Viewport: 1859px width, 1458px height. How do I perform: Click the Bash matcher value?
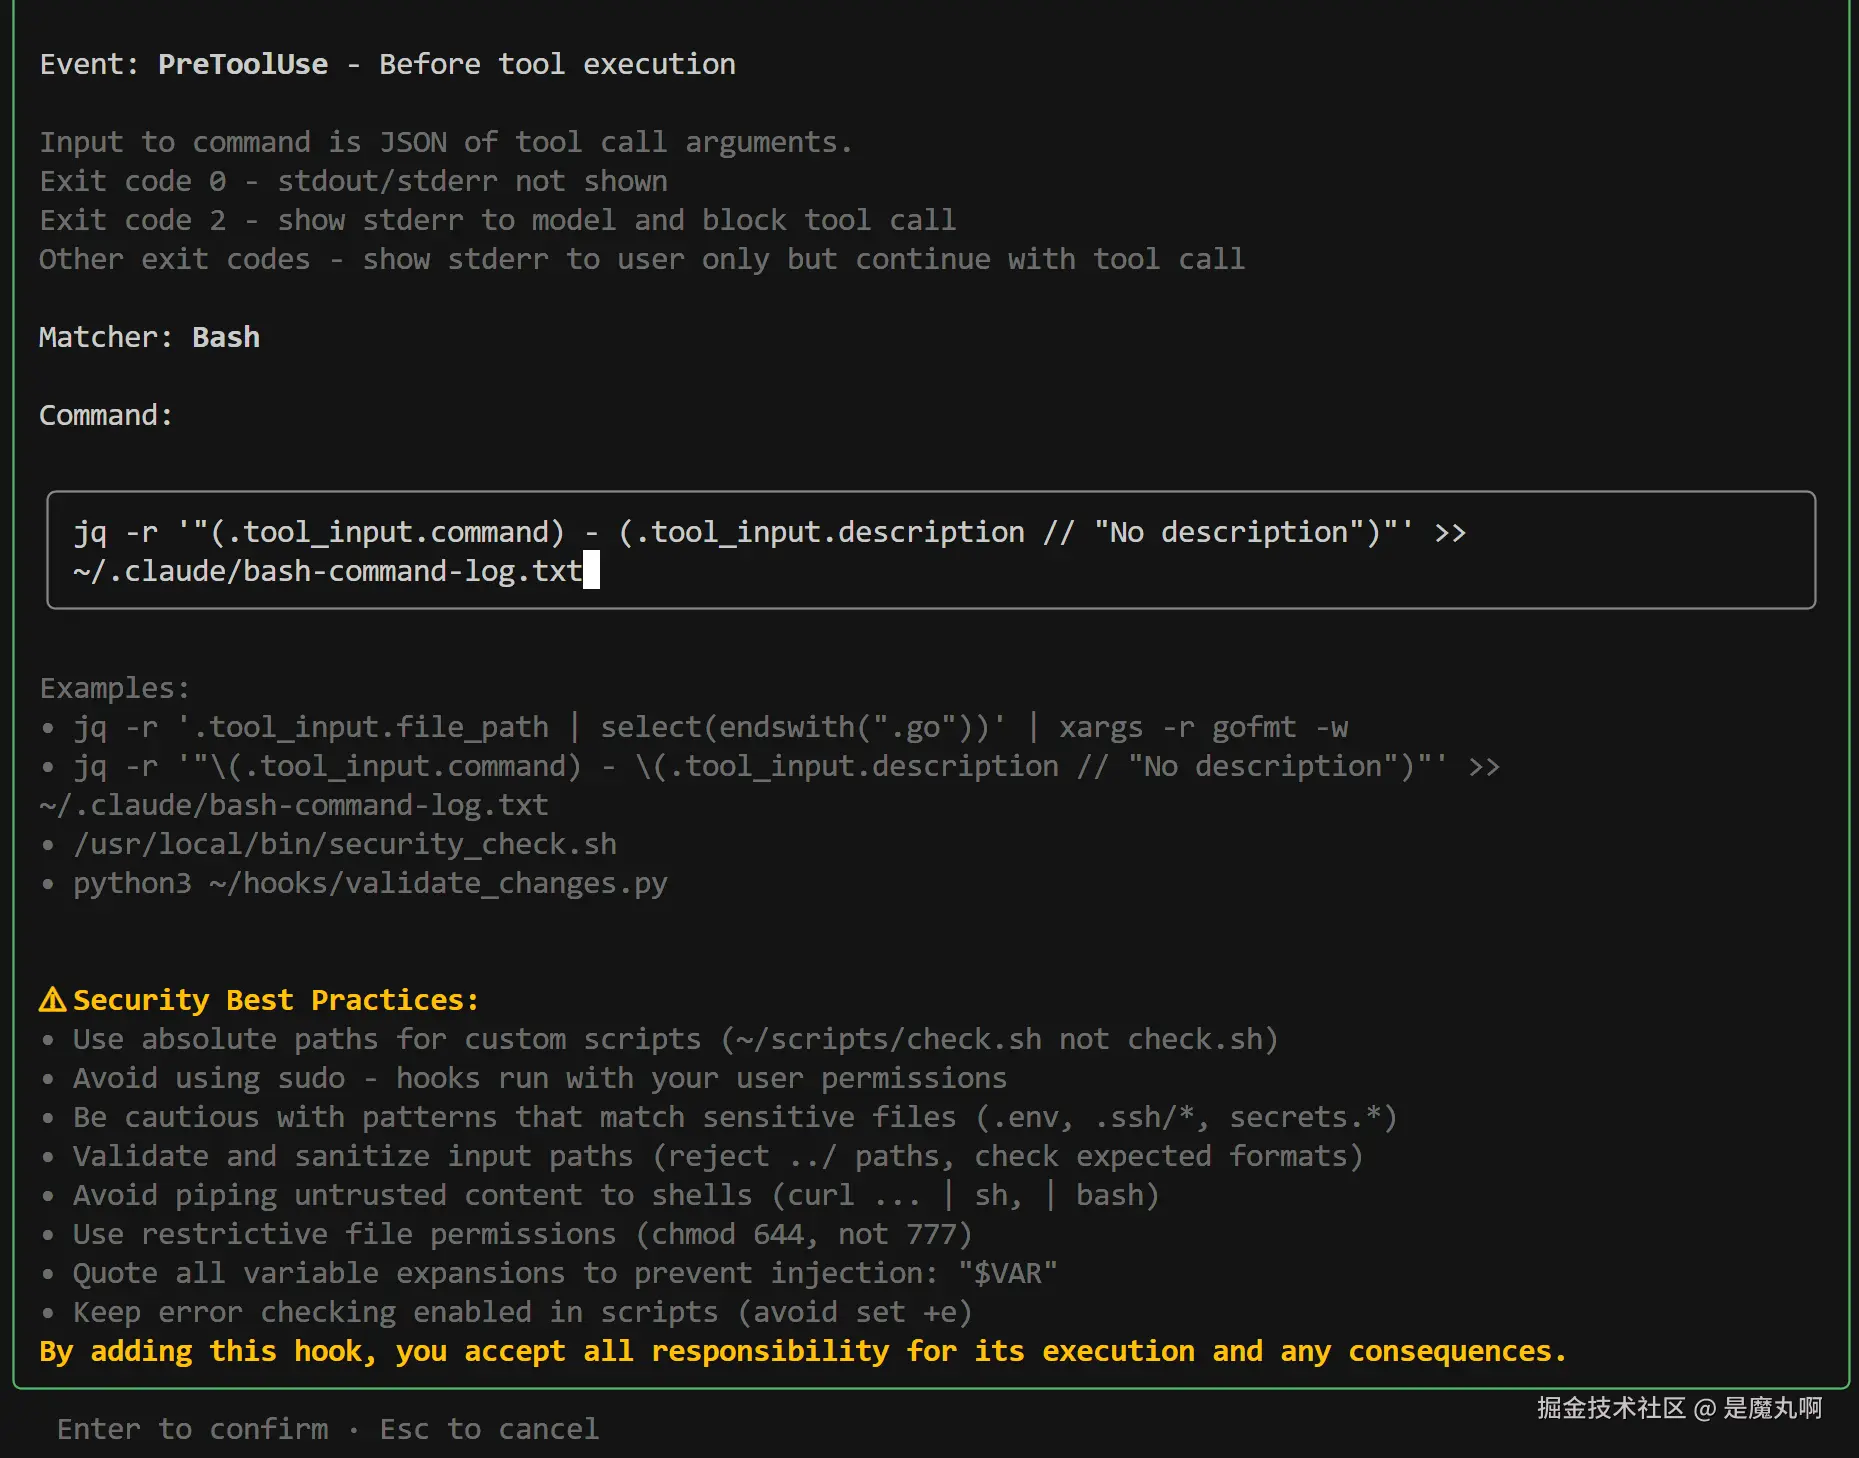click(226, 337)
